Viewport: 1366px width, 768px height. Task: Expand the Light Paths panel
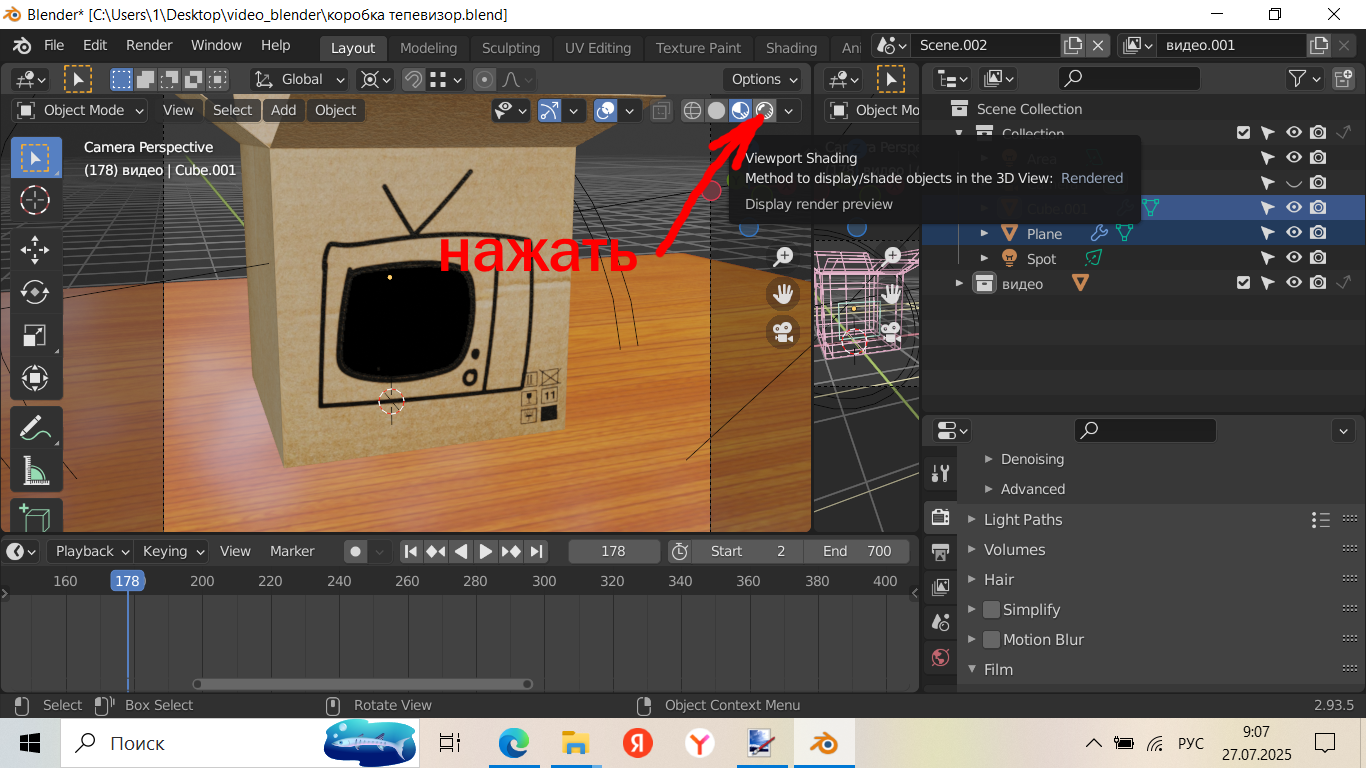pos(1022,520)
